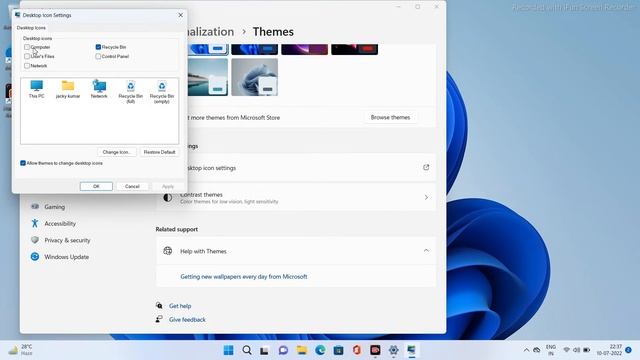Open Office app from taskbar
640x360 pixels.
click(357, 350)
